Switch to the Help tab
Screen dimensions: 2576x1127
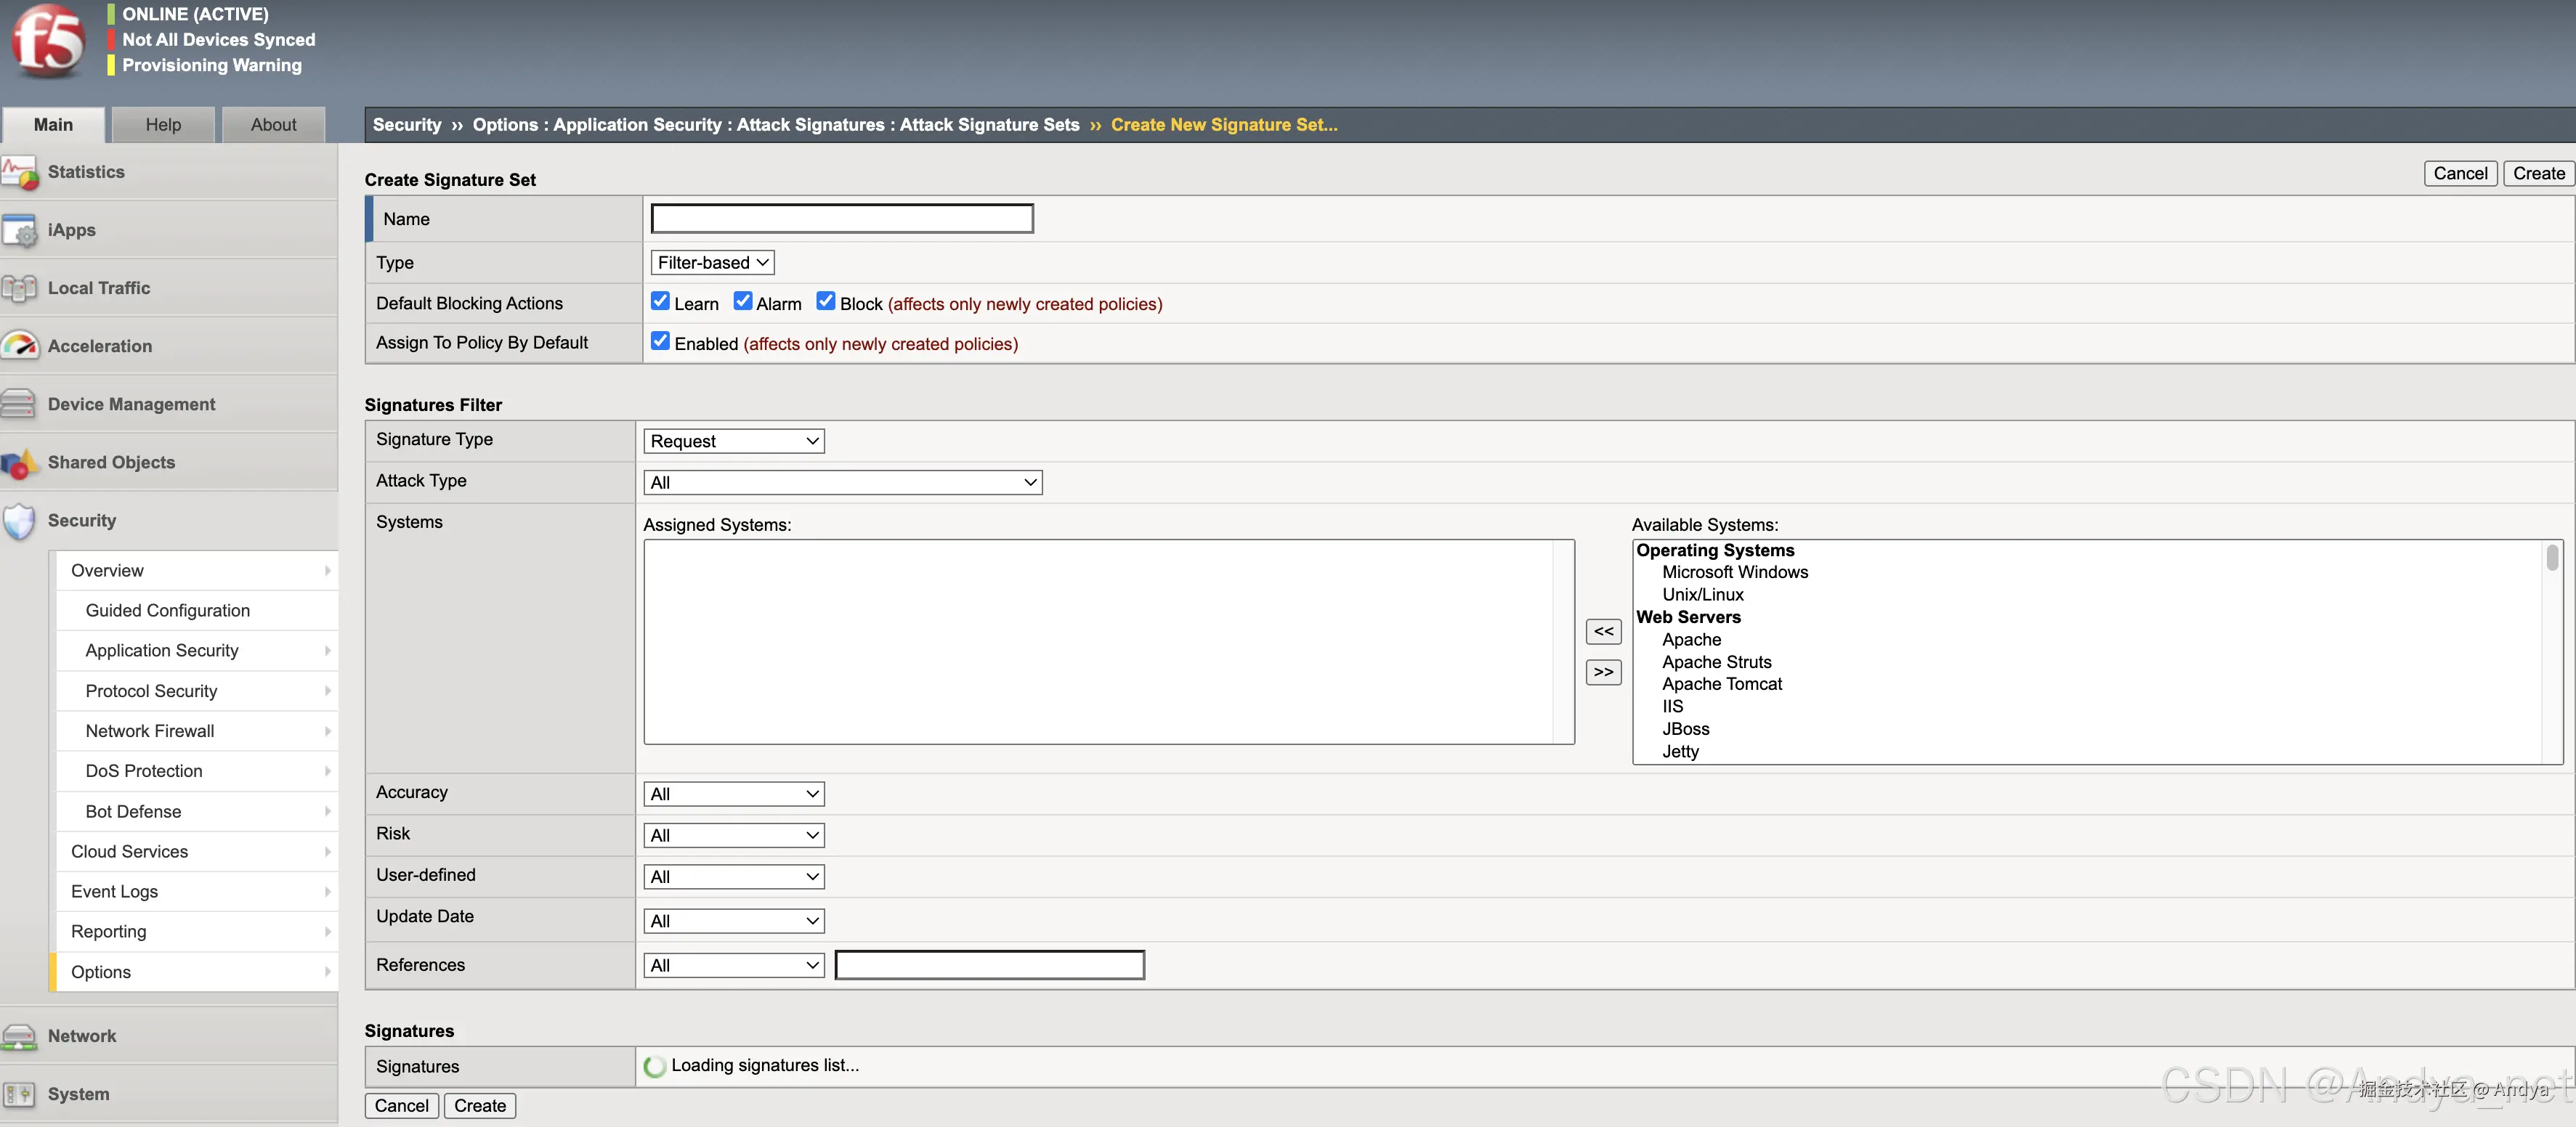163,125
